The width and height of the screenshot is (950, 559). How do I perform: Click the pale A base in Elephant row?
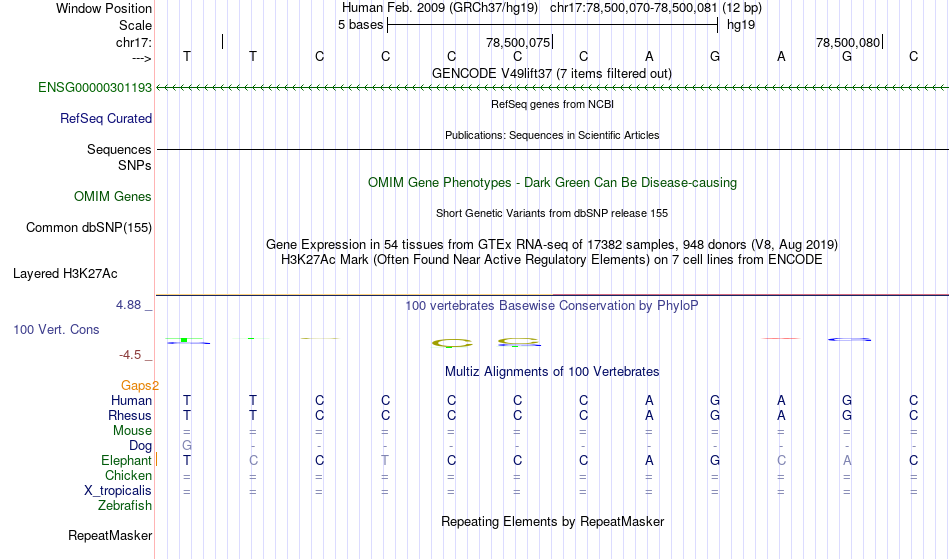pyautogui.click(x=847, y=460)
